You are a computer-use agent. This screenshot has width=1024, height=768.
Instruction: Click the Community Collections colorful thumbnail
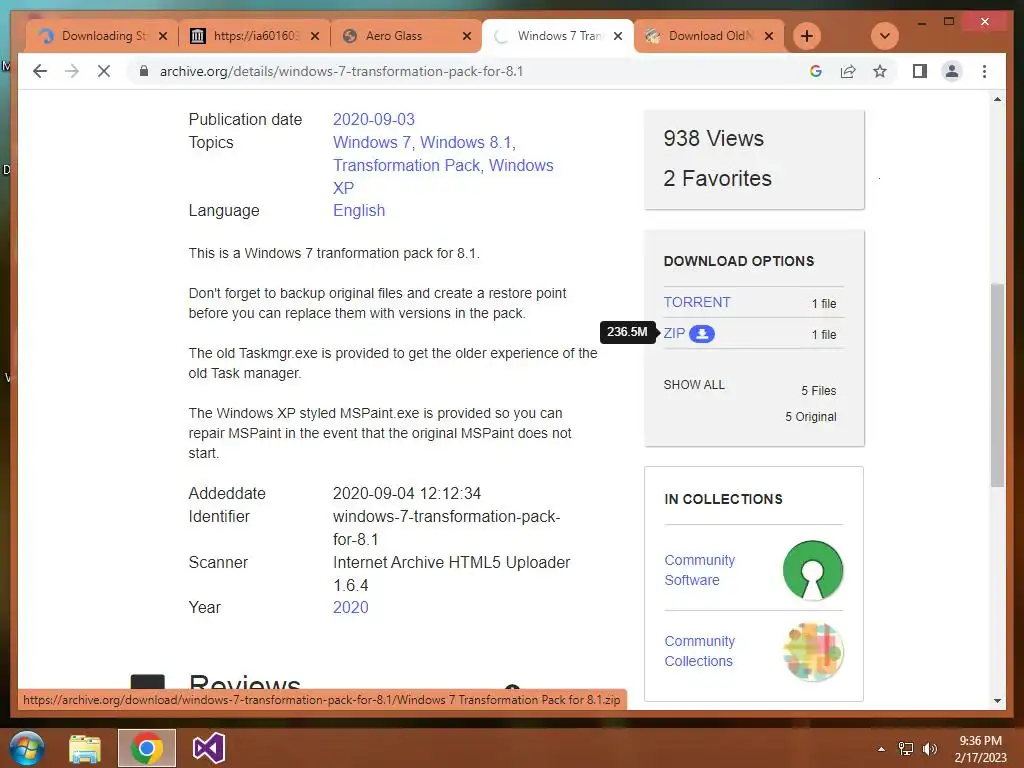pyautogui.click(x=813, y=652)
